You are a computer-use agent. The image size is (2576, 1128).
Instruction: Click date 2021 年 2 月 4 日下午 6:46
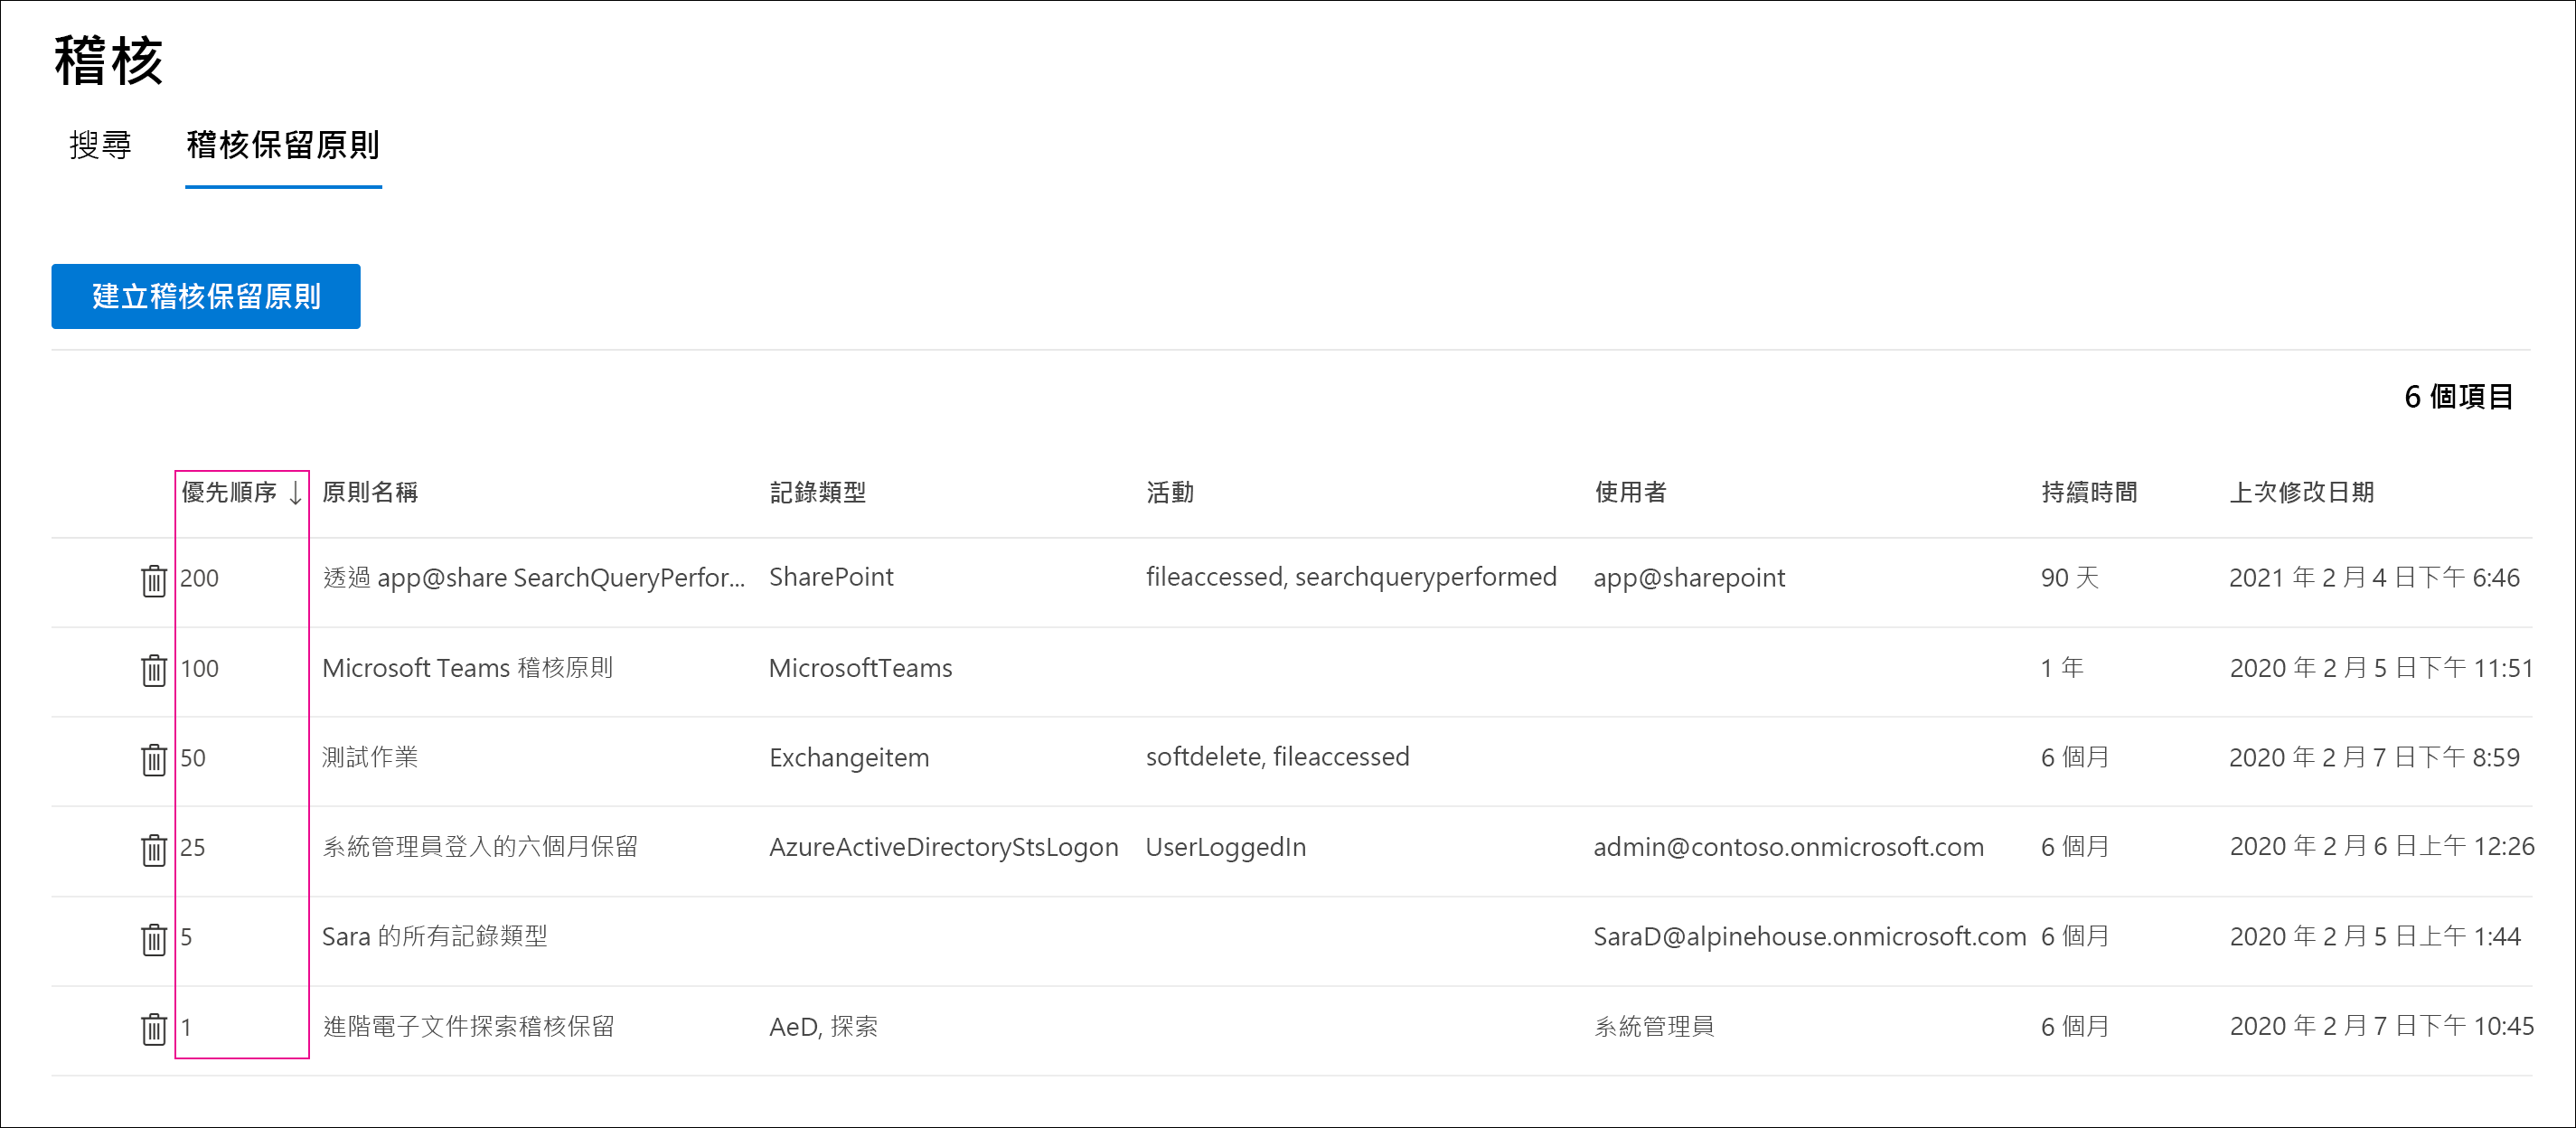(2374, 578)
